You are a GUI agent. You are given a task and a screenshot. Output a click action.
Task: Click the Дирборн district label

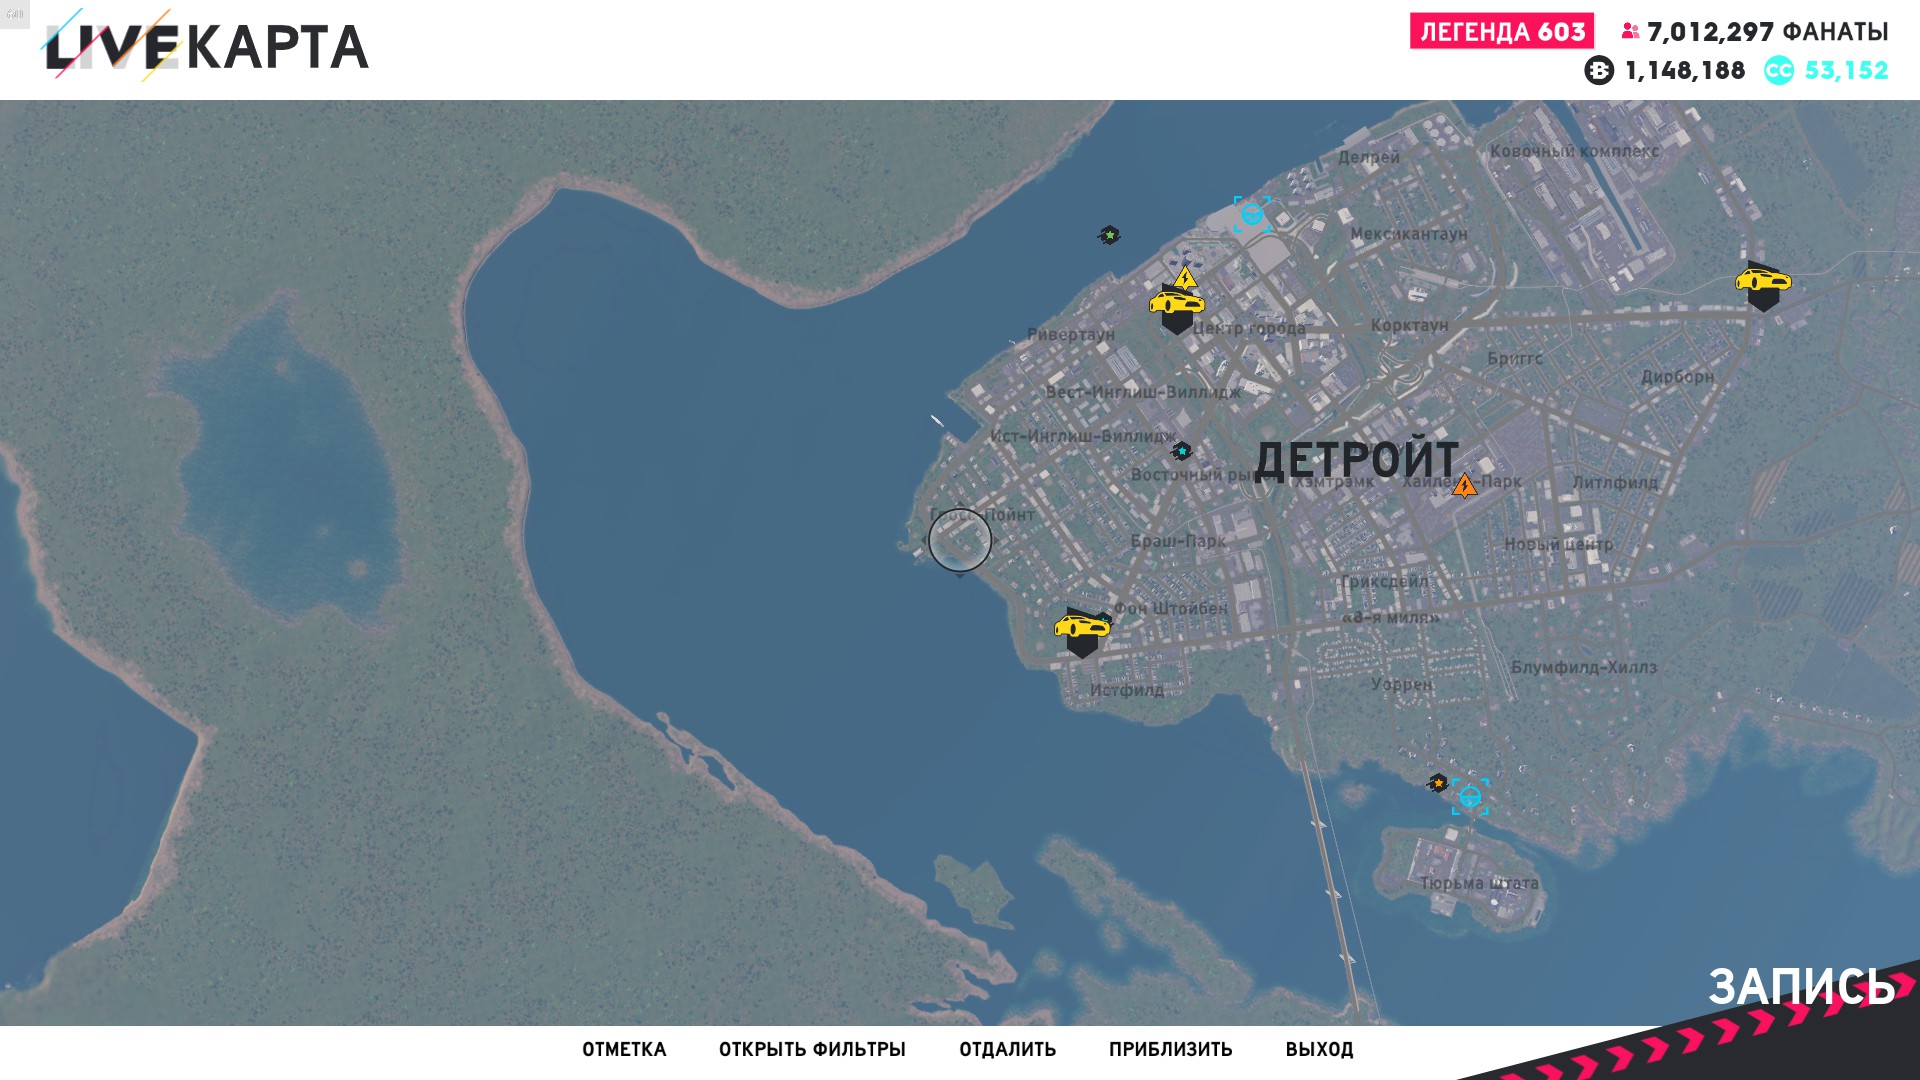tap(1677, 377)
